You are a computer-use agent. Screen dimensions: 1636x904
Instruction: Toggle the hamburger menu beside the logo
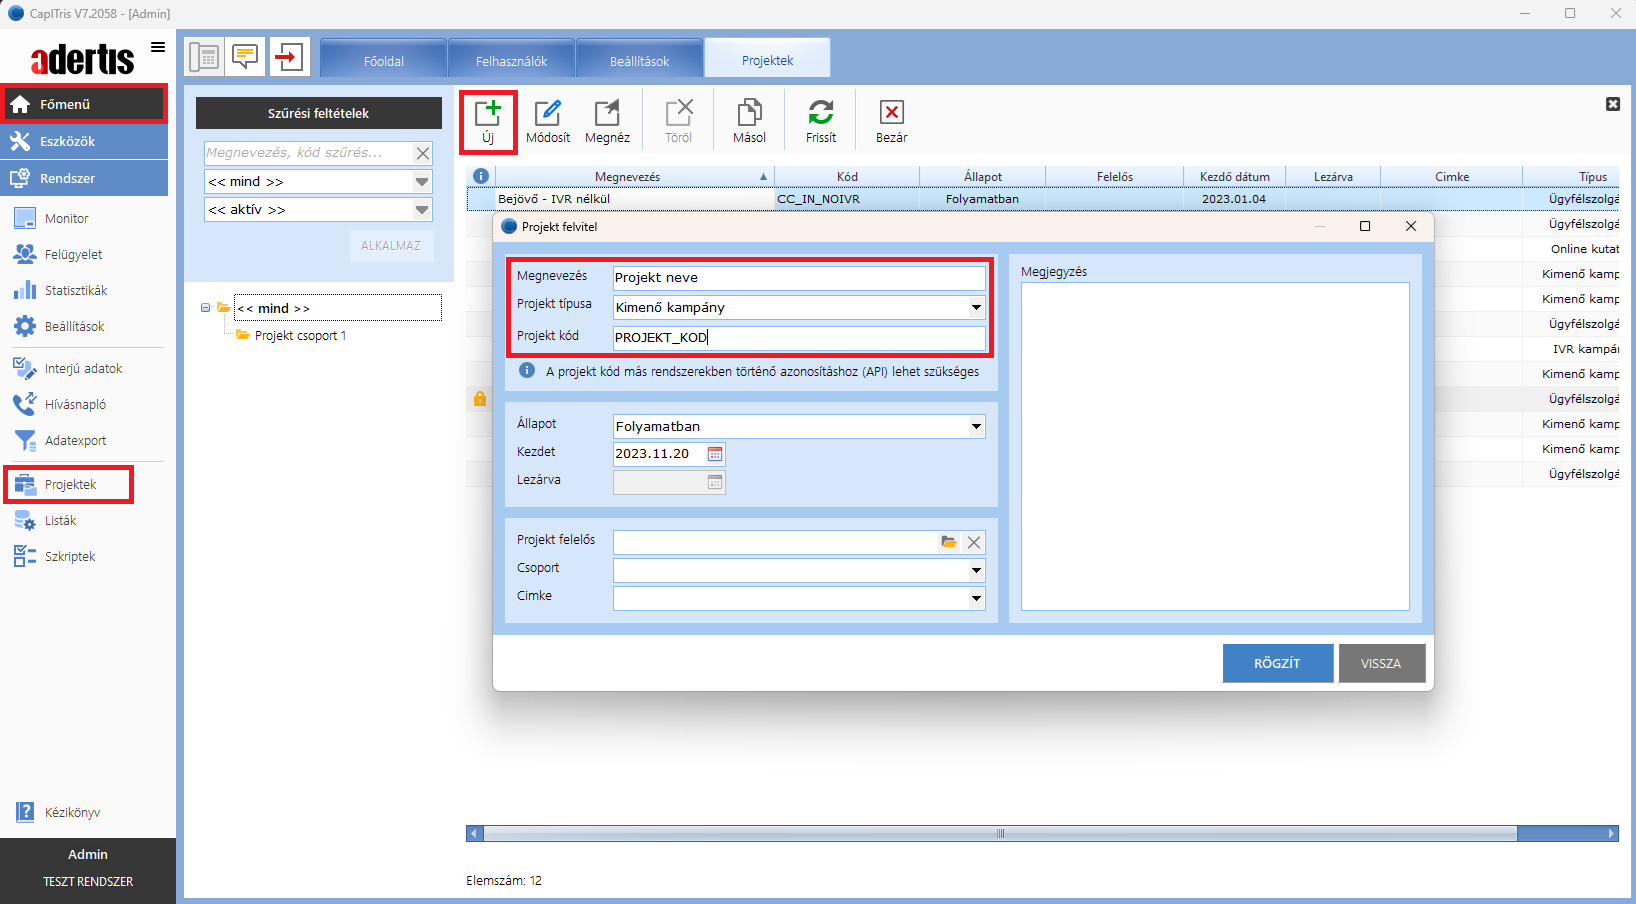click(x=158, y=47)
